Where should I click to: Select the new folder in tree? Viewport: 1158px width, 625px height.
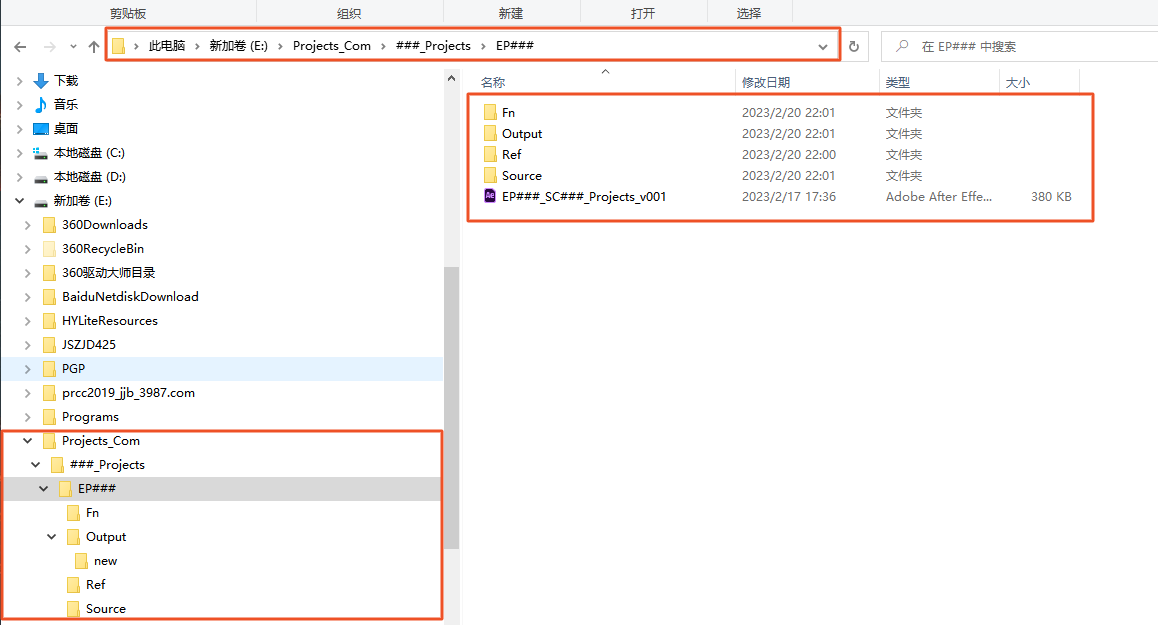[x=105, y=561]
